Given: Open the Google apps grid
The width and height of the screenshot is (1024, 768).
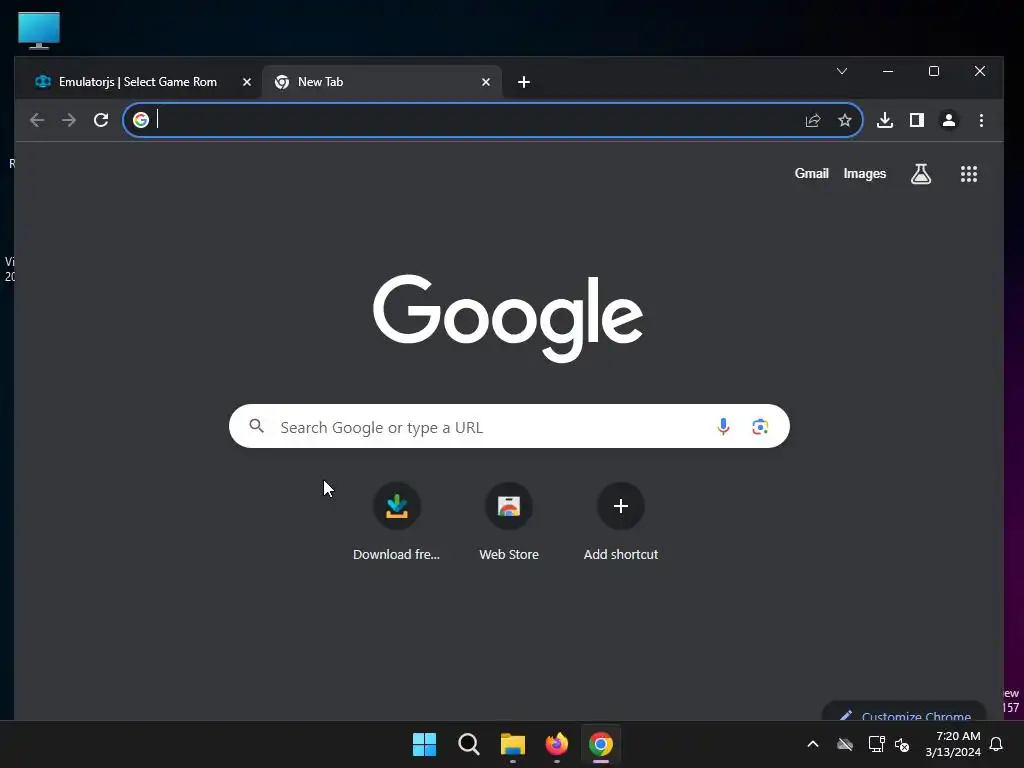Looking at the screenshot, I should coord(969,174).
